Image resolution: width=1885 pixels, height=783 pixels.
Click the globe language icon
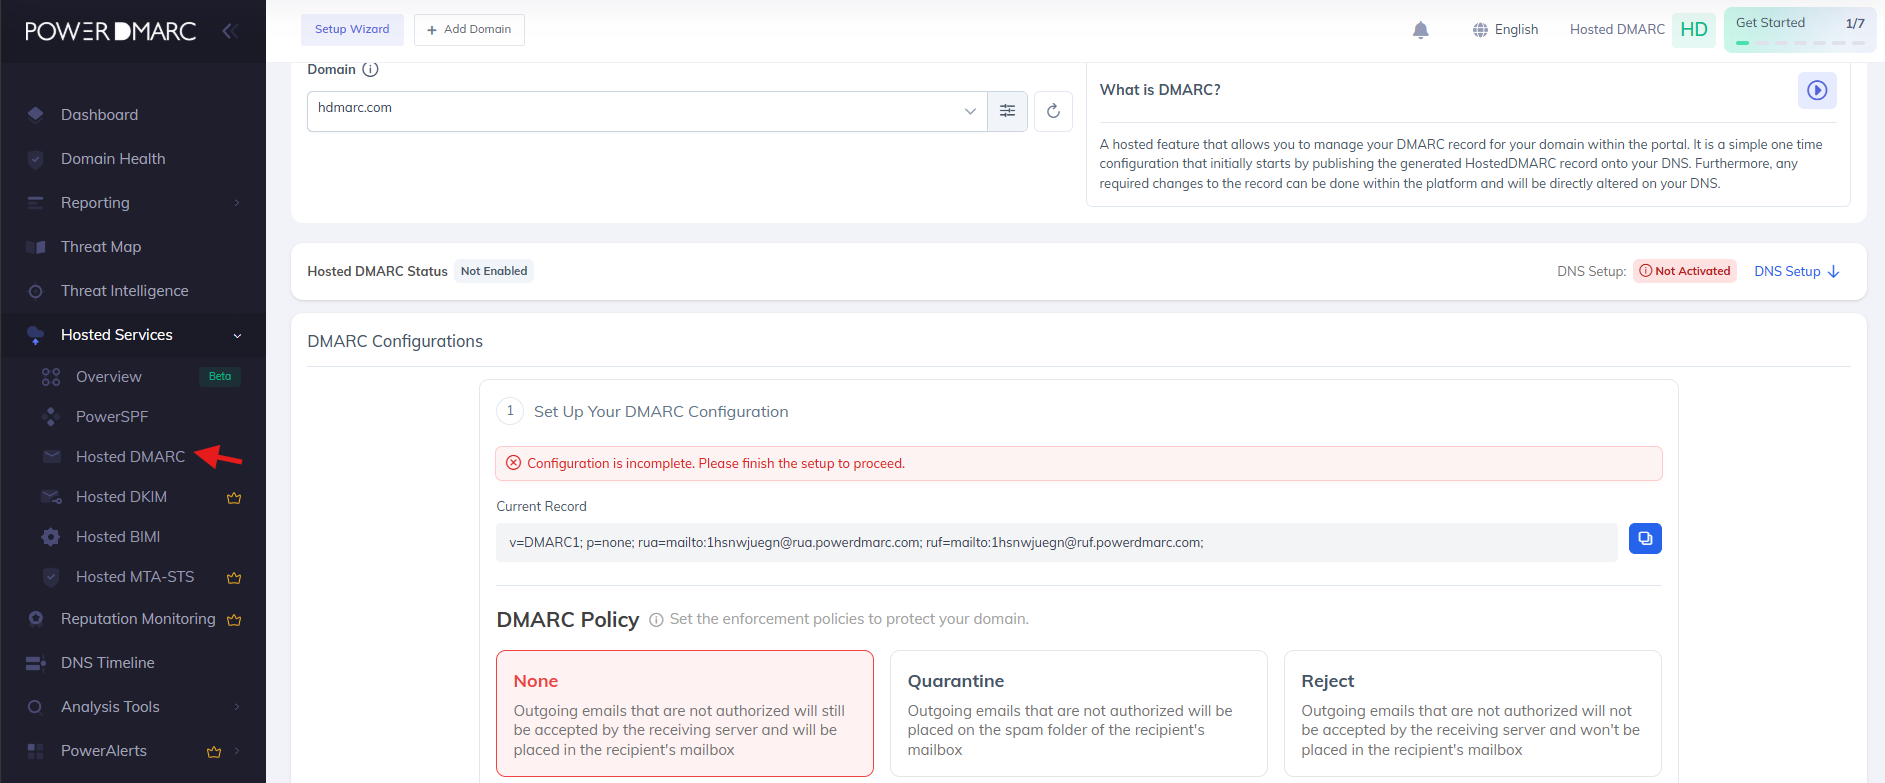coord(1480,30)
